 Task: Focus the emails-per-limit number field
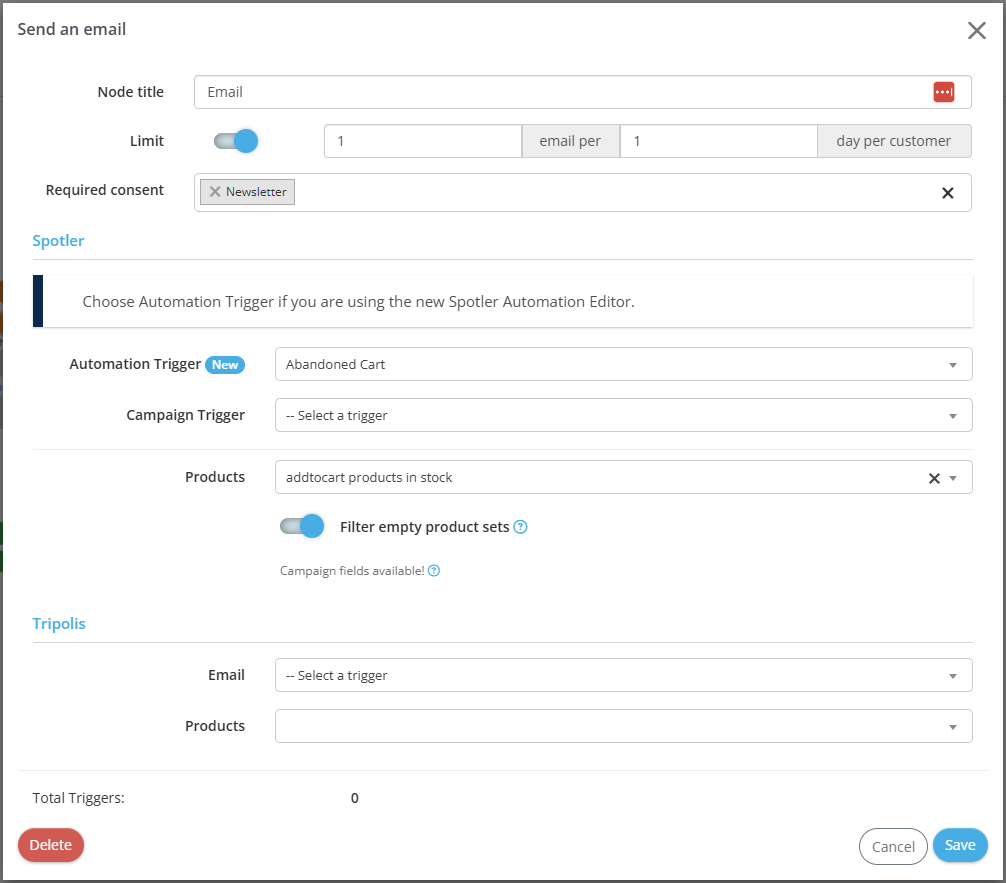click(x=422, y=141)
